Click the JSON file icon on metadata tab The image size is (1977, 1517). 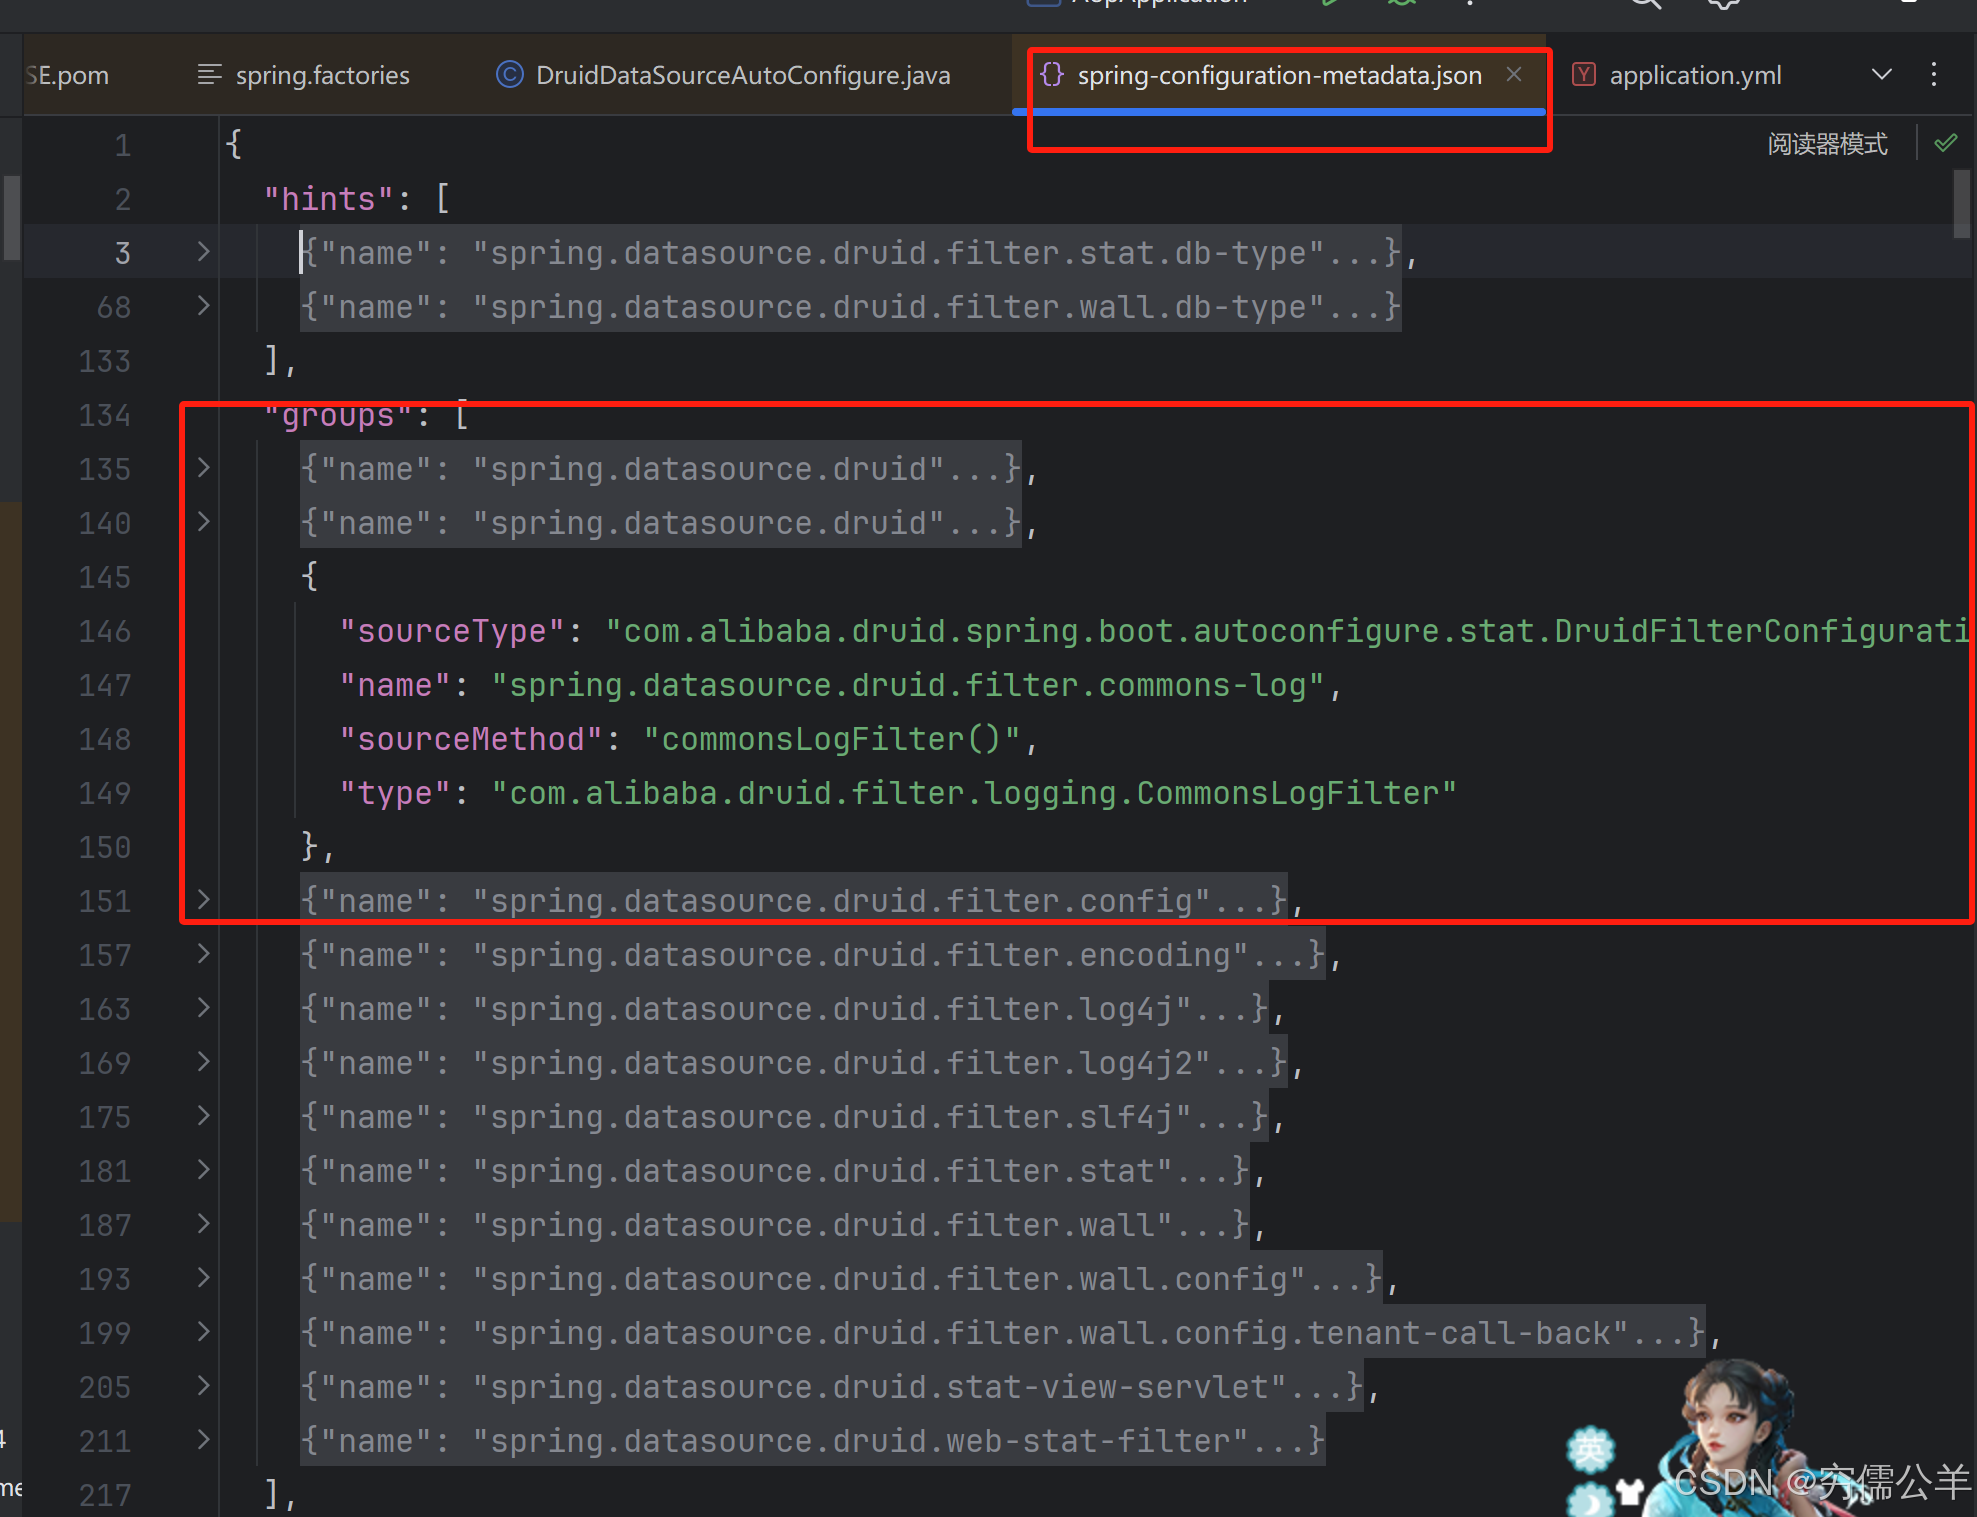pos(1051,74)
